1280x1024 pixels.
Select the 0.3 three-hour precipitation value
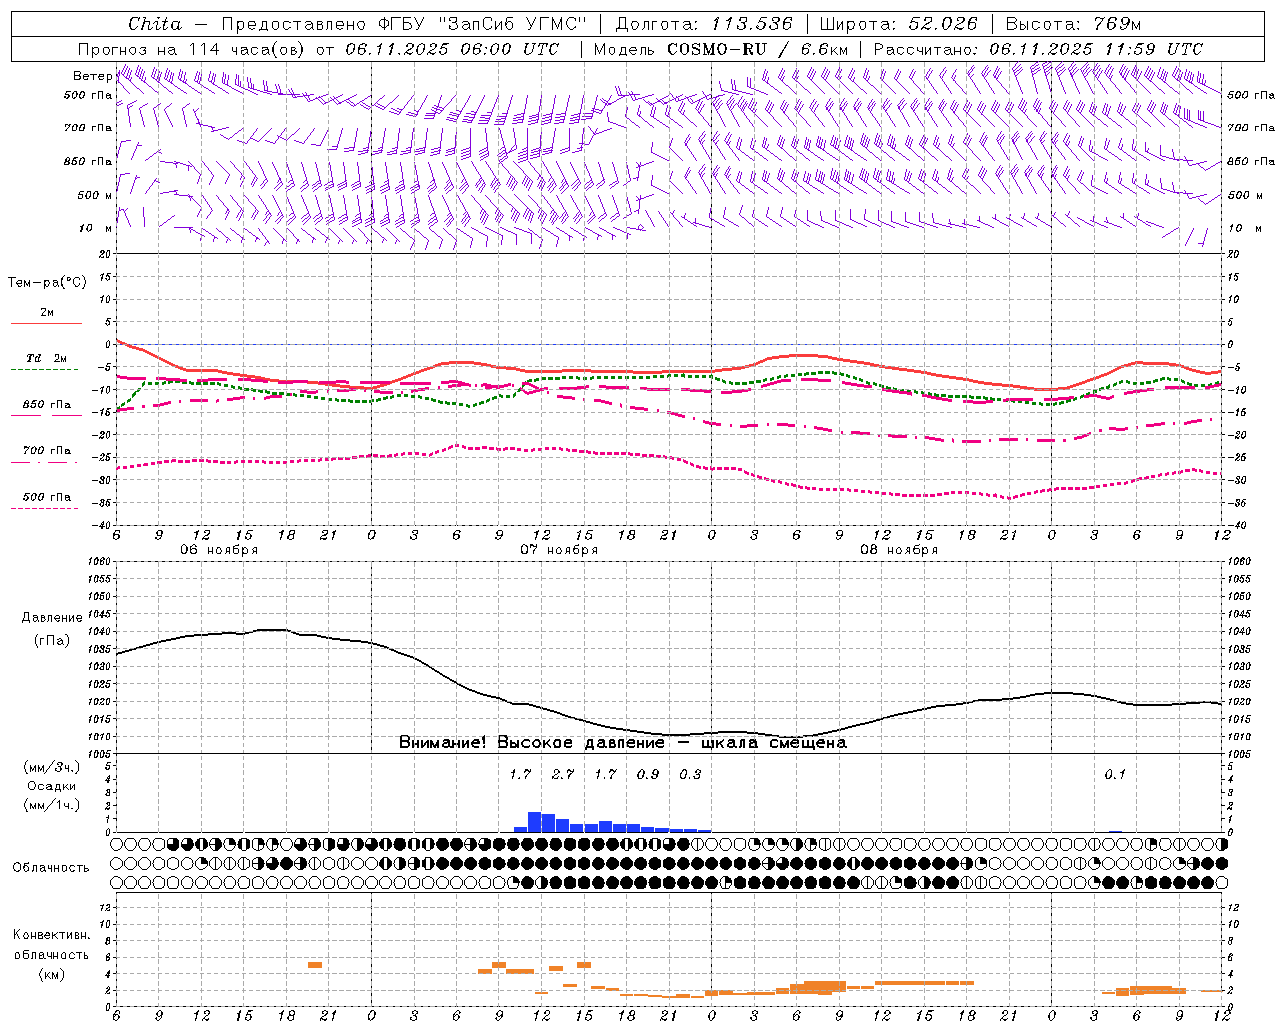(690, 774)
